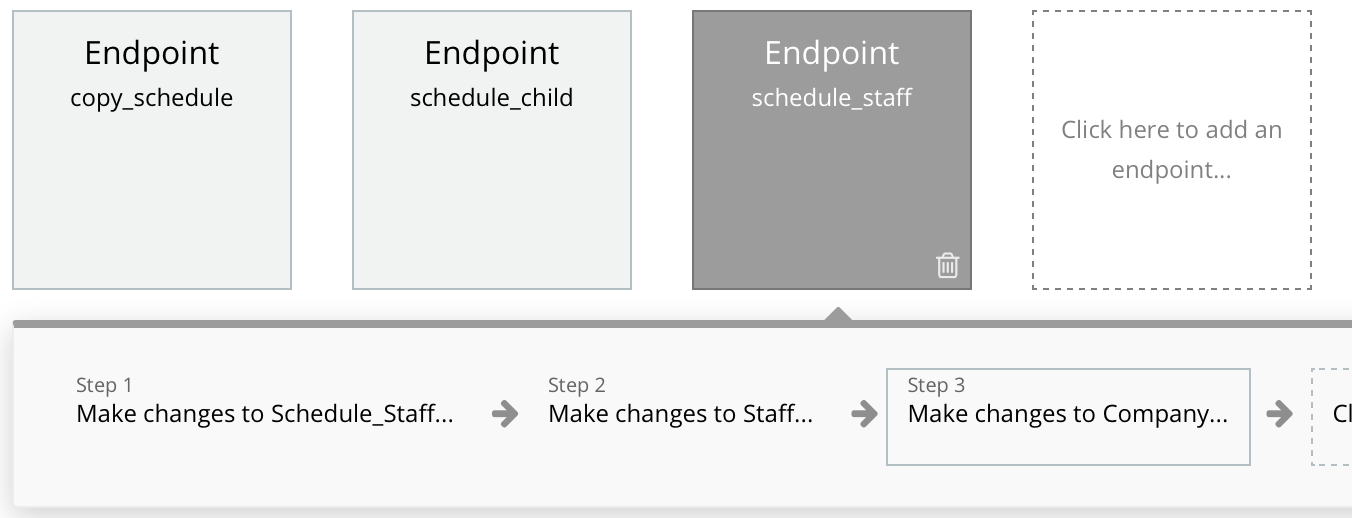1352x518 pixels.
Task: Add a new endpoint via dashed placeholder
Action: click(x=1172, y=150)
